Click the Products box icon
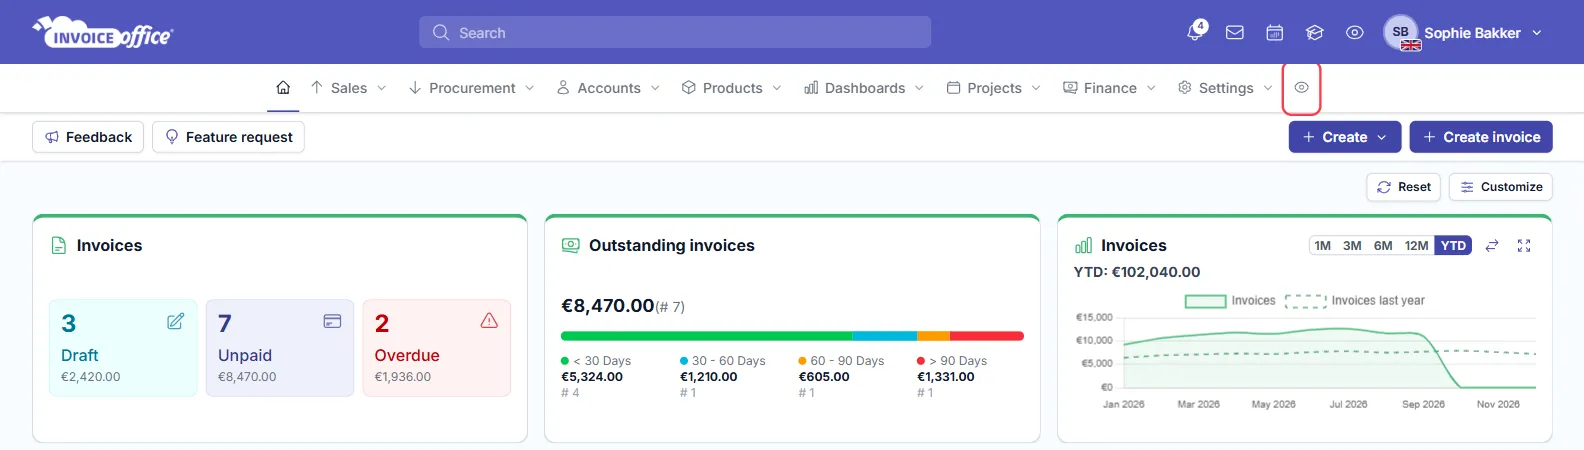Viewport: 1584px width, 450px height. (x=689, y=88)
